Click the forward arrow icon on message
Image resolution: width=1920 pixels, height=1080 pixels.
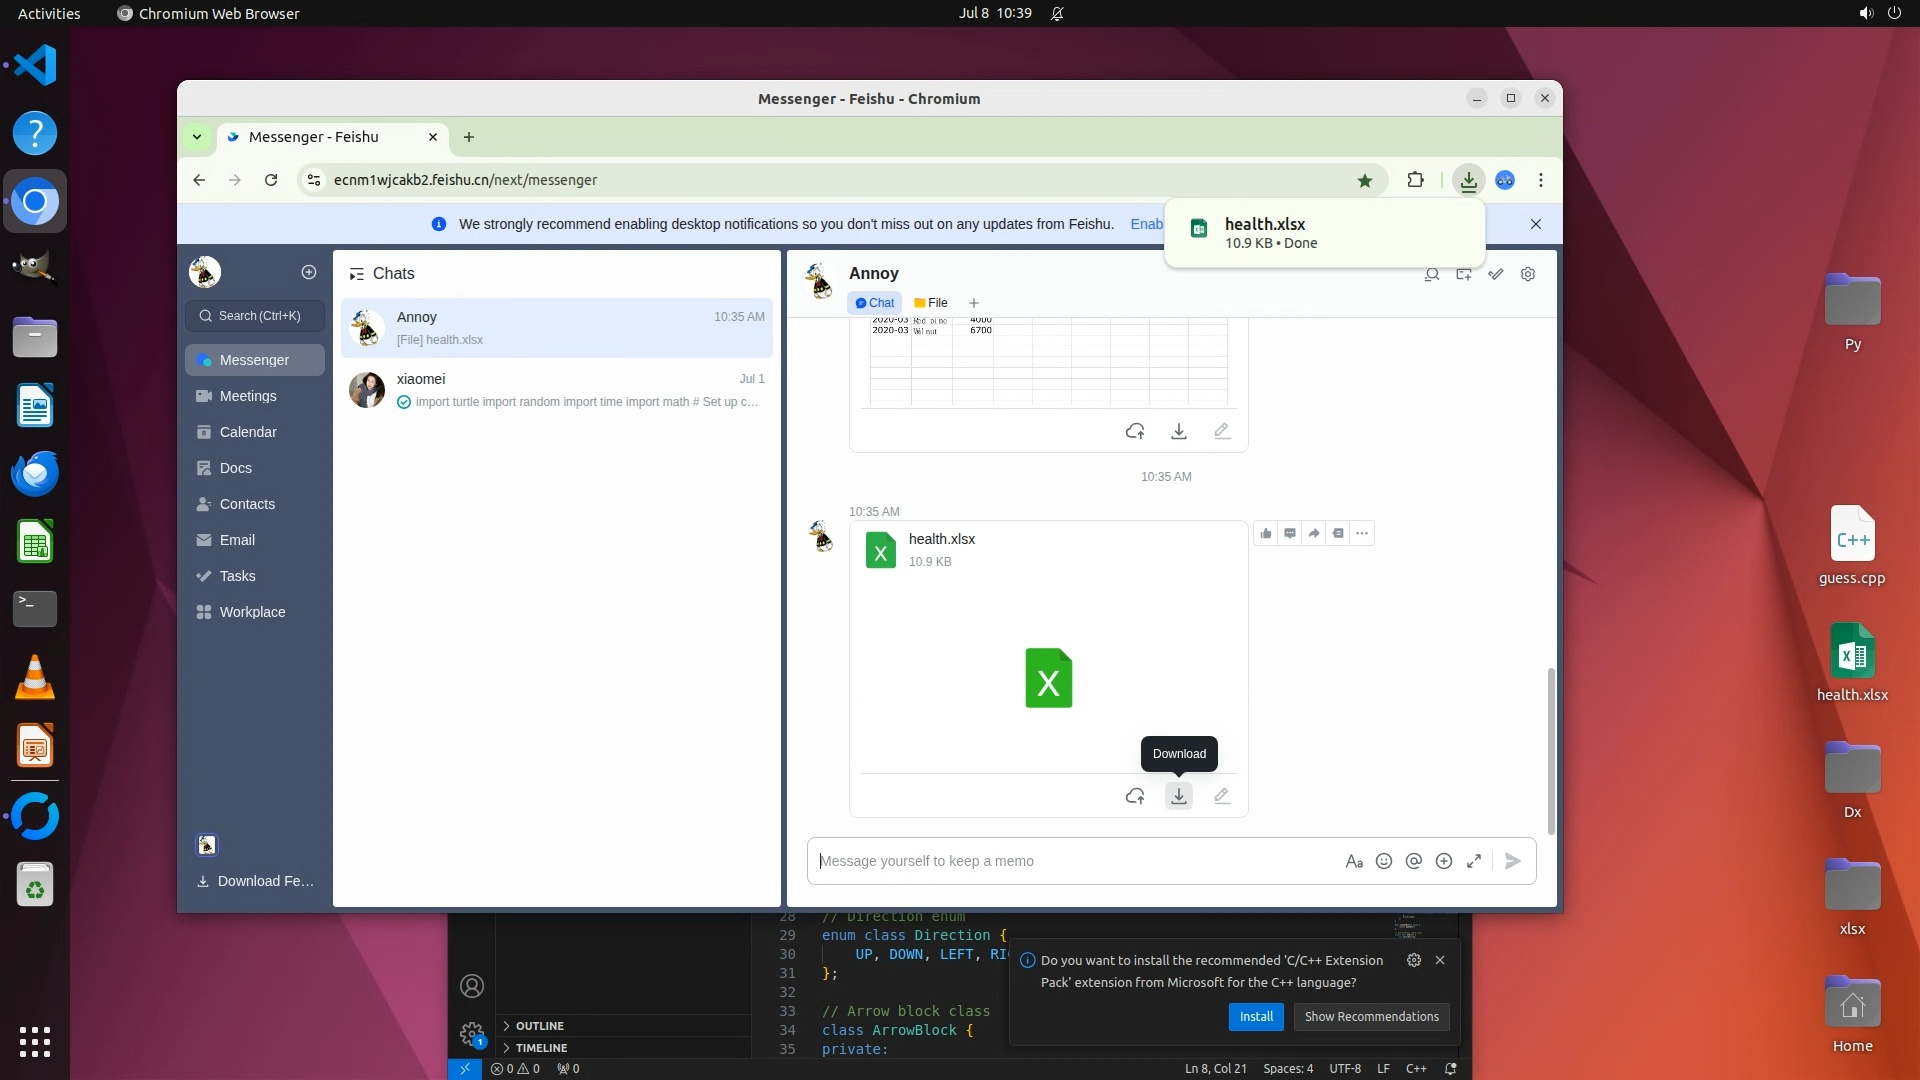click(1314, 533)
